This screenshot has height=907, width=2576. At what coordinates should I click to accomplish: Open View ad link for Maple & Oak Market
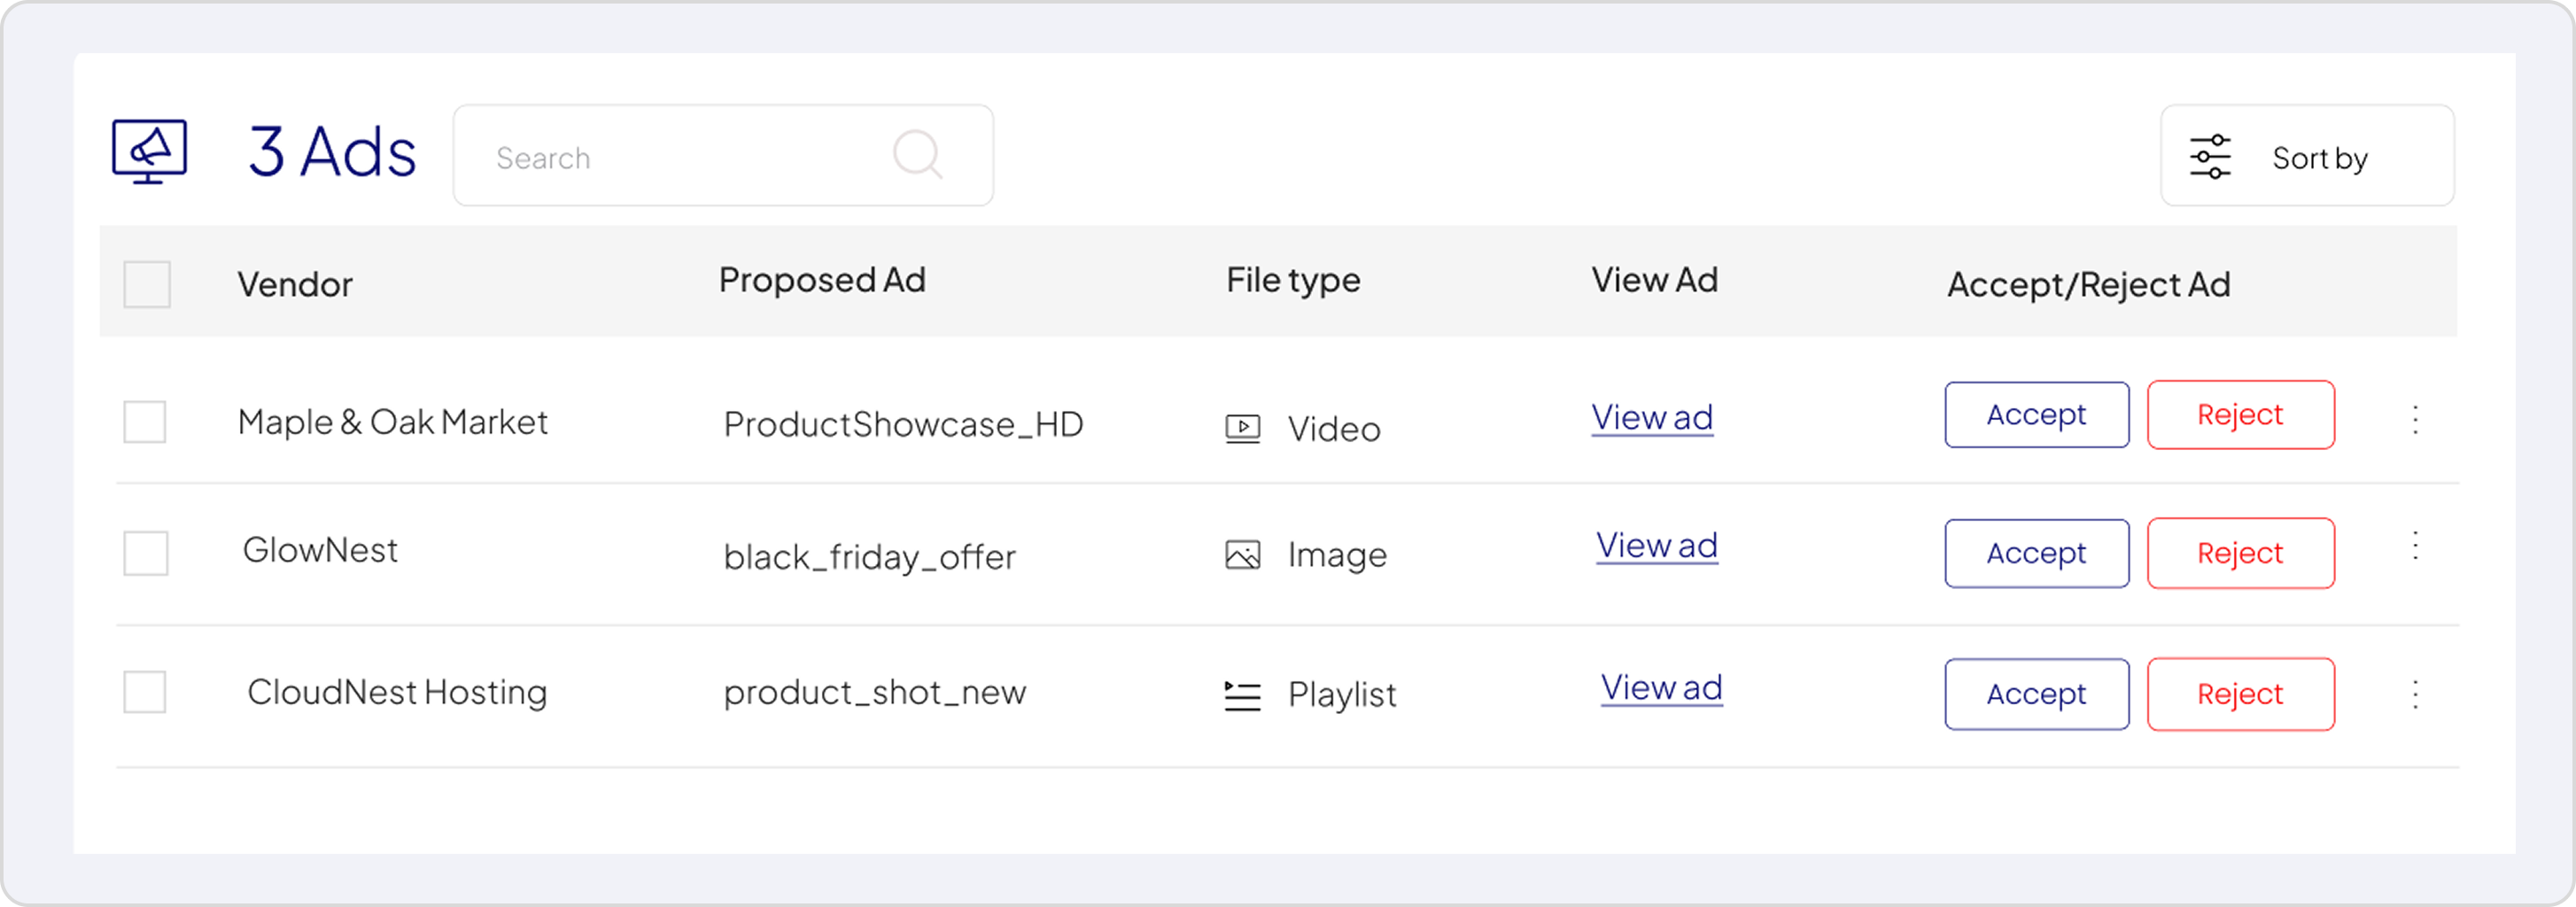1652,418
